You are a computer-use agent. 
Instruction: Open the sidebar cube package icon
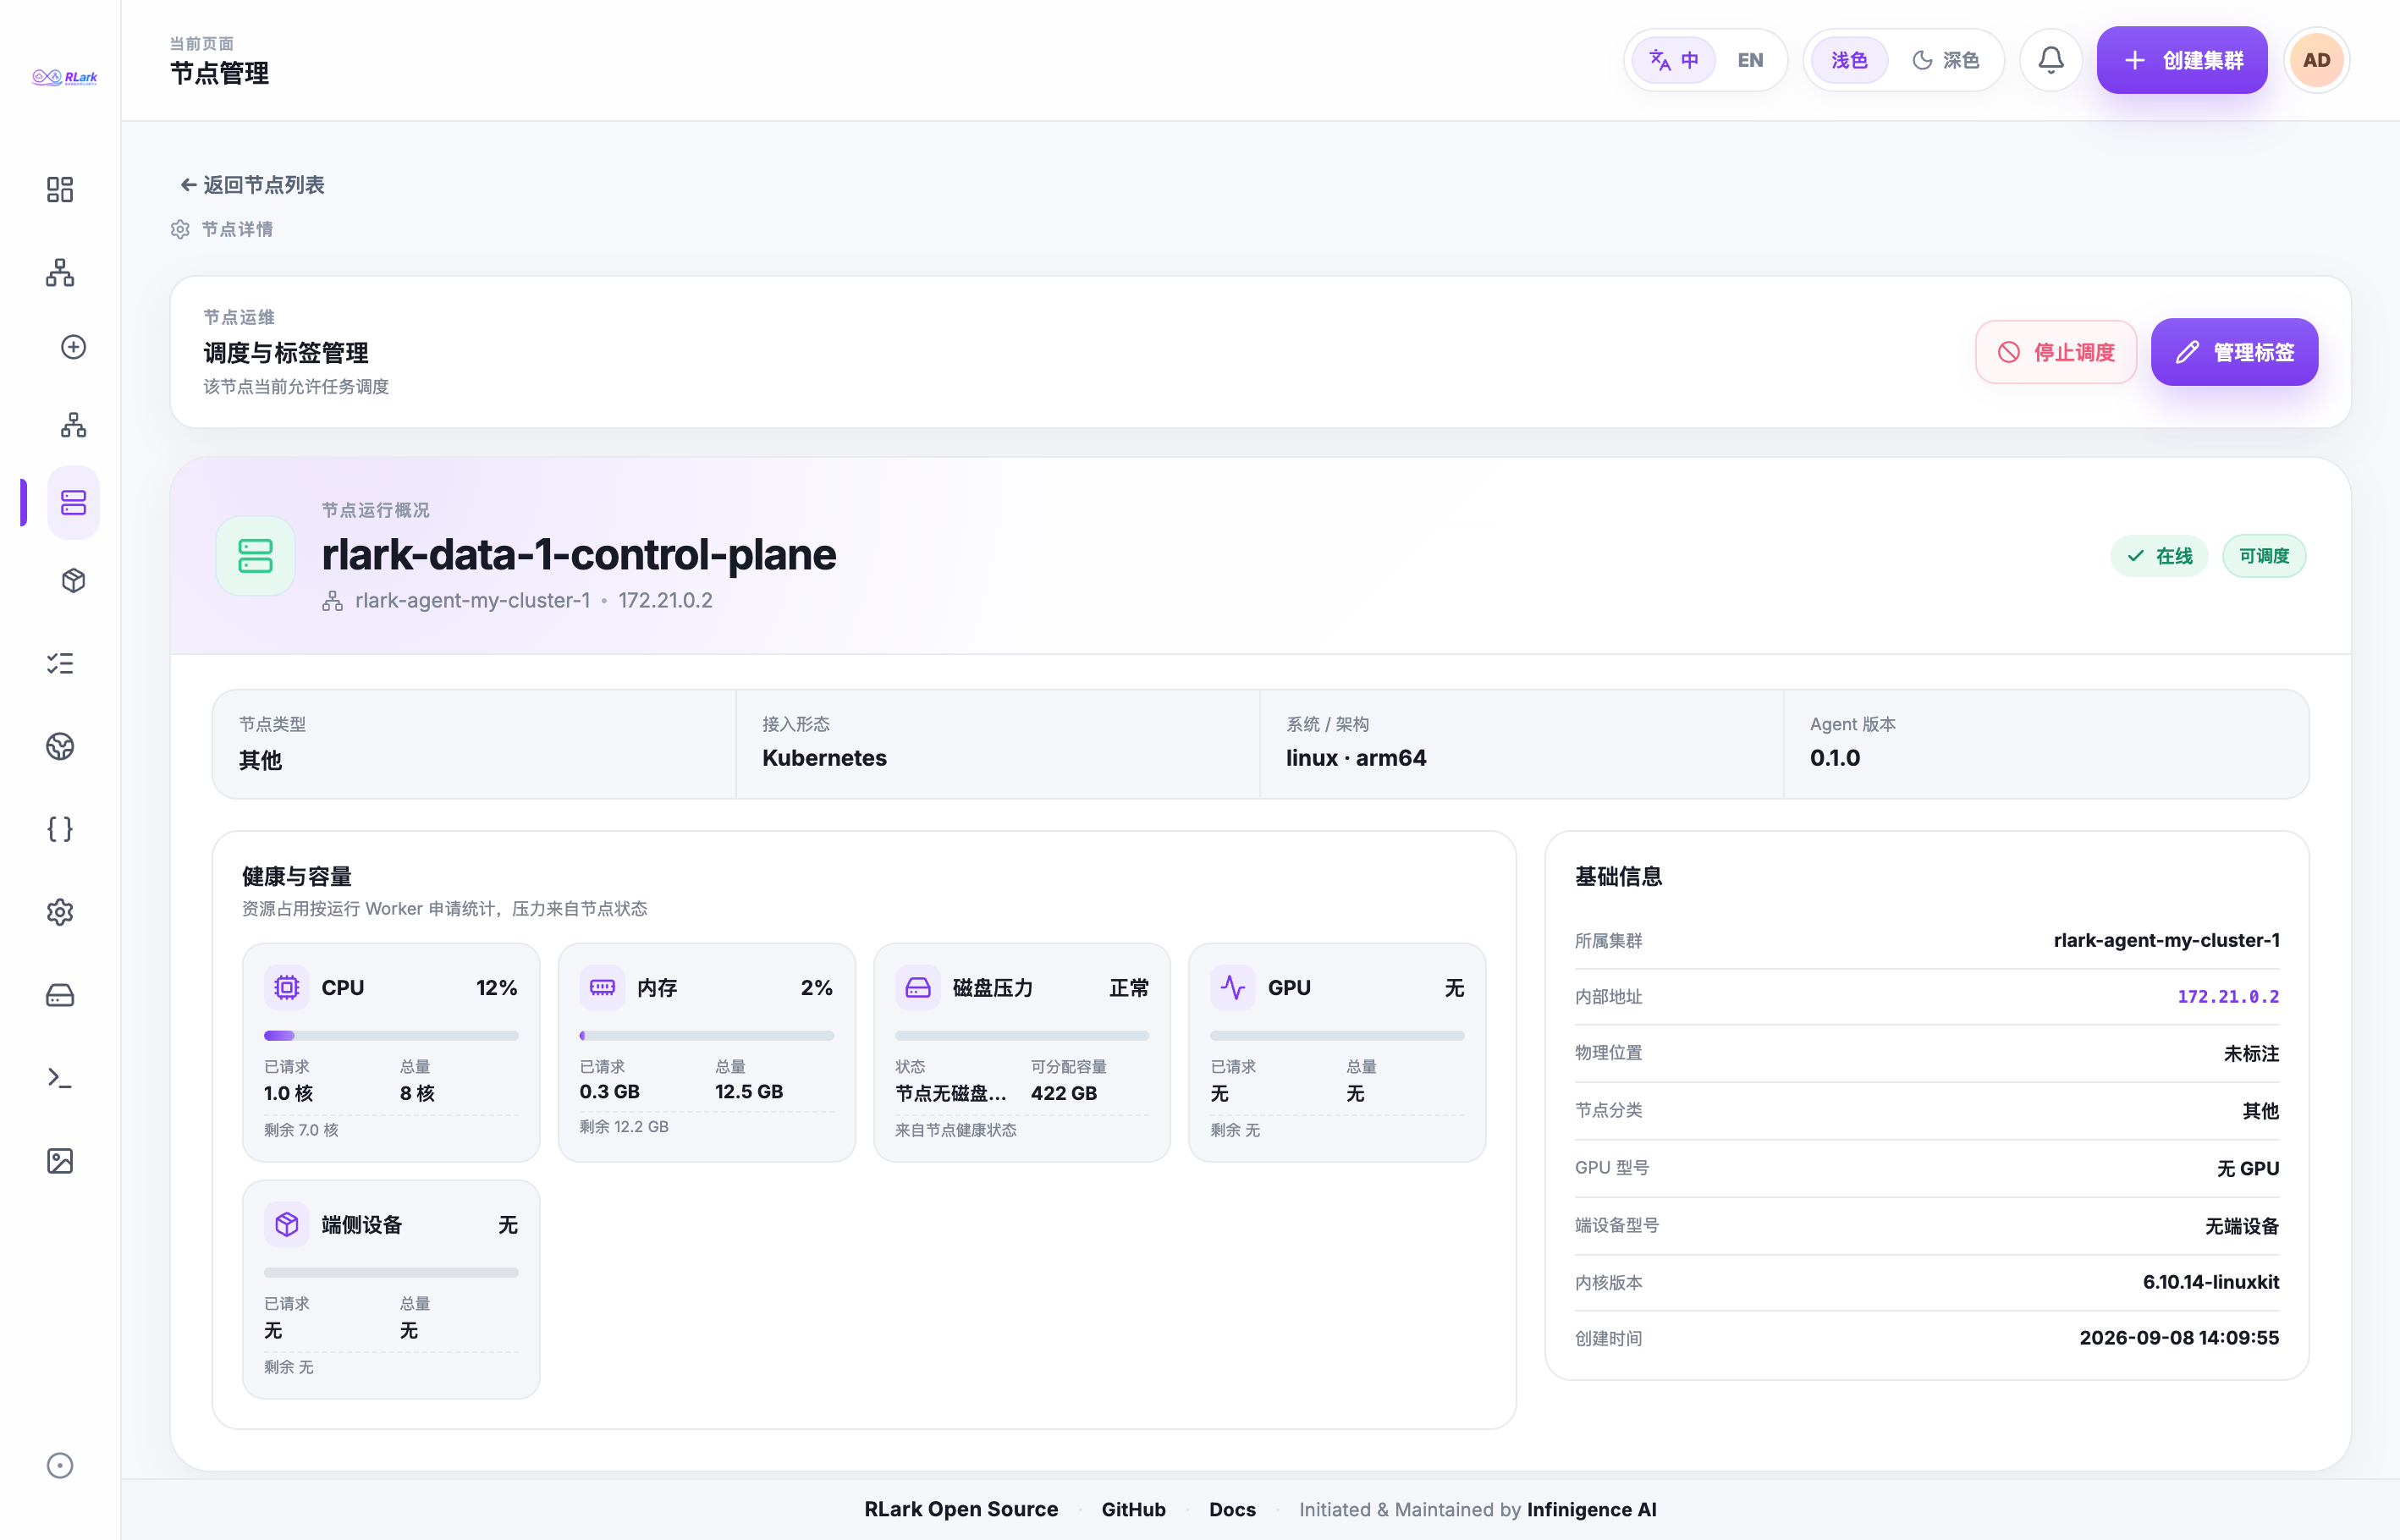tap(73, 581)
